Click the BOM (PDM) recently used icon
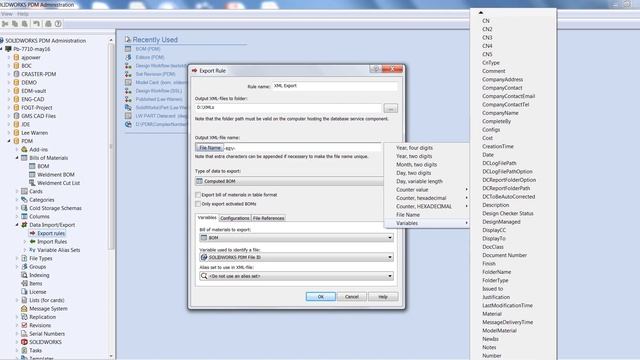The image size is (640, 360). point(128,49)
